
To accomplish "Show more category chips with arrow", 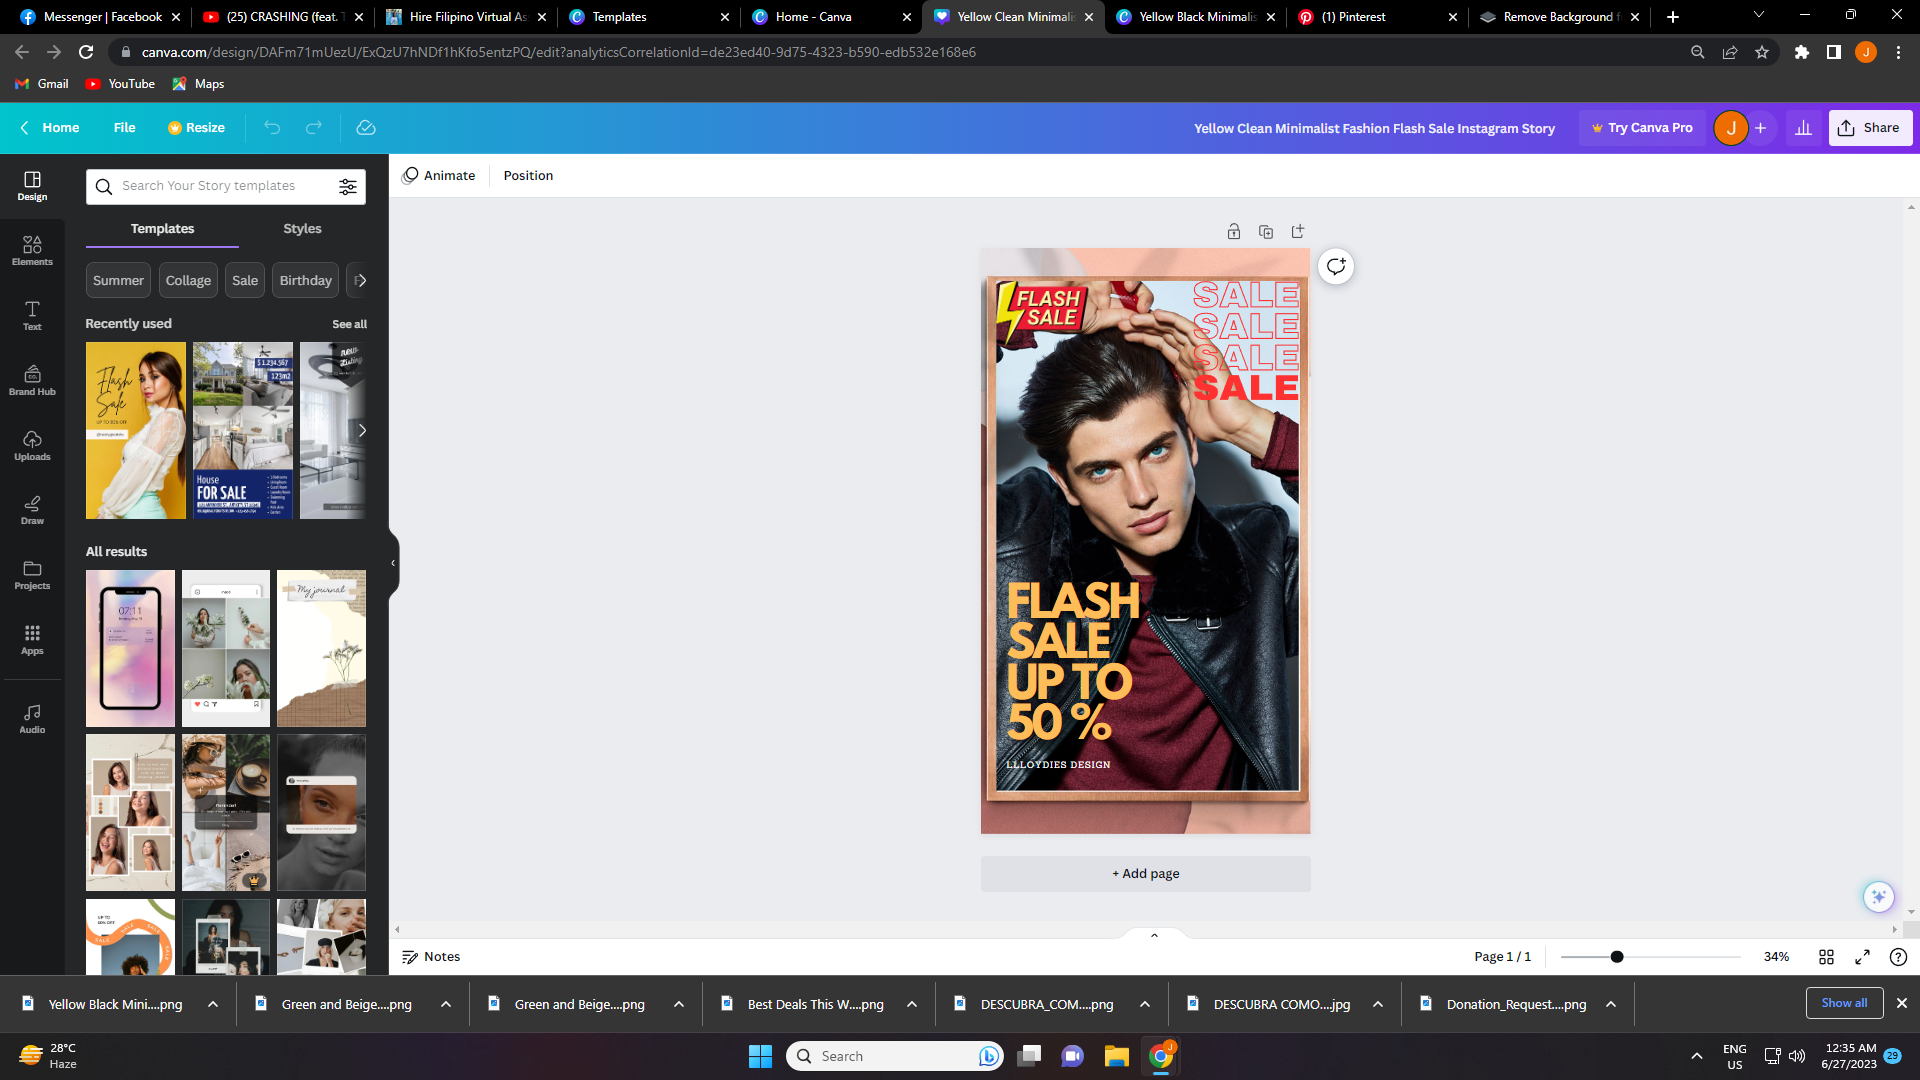I will pos(360,281).
